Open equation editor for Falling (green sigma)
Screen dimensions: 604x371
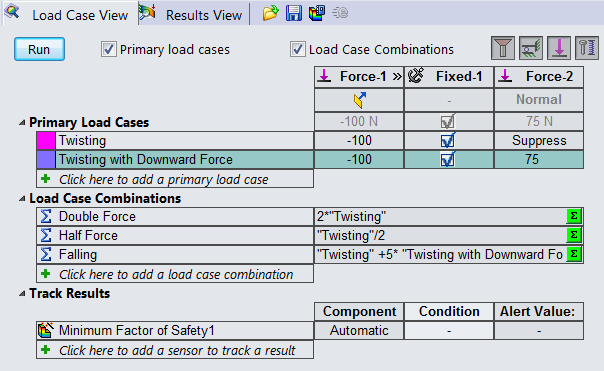[574, 254]
